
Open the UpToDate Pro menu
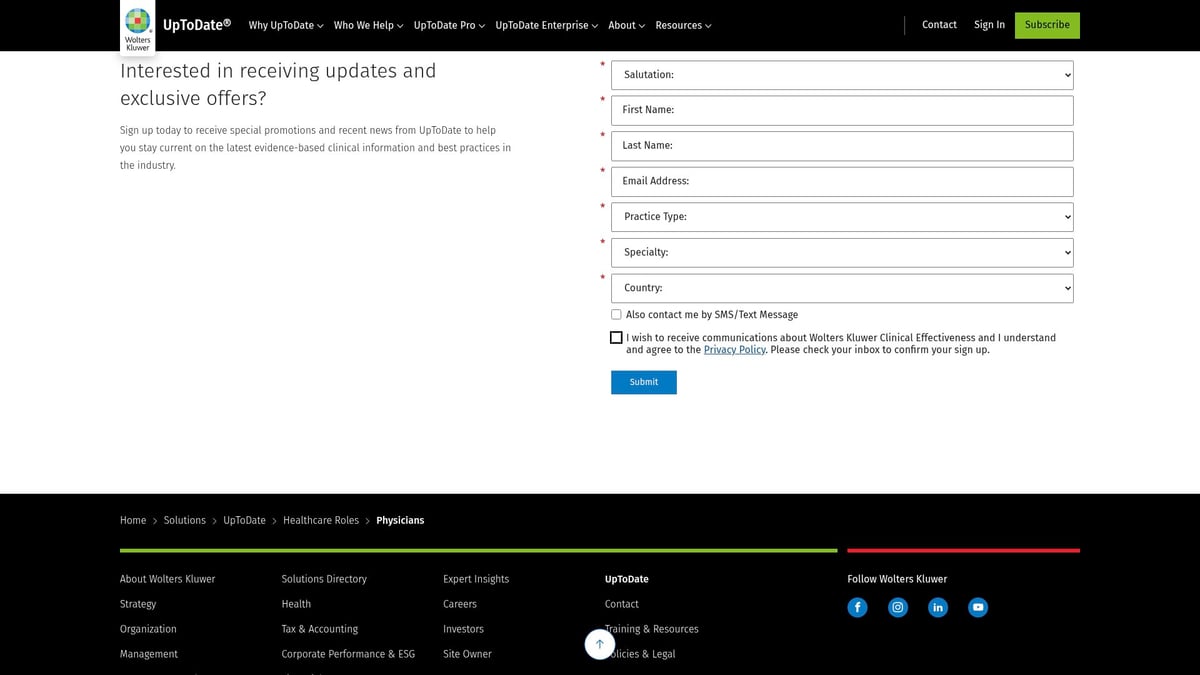tap(449, 26)
